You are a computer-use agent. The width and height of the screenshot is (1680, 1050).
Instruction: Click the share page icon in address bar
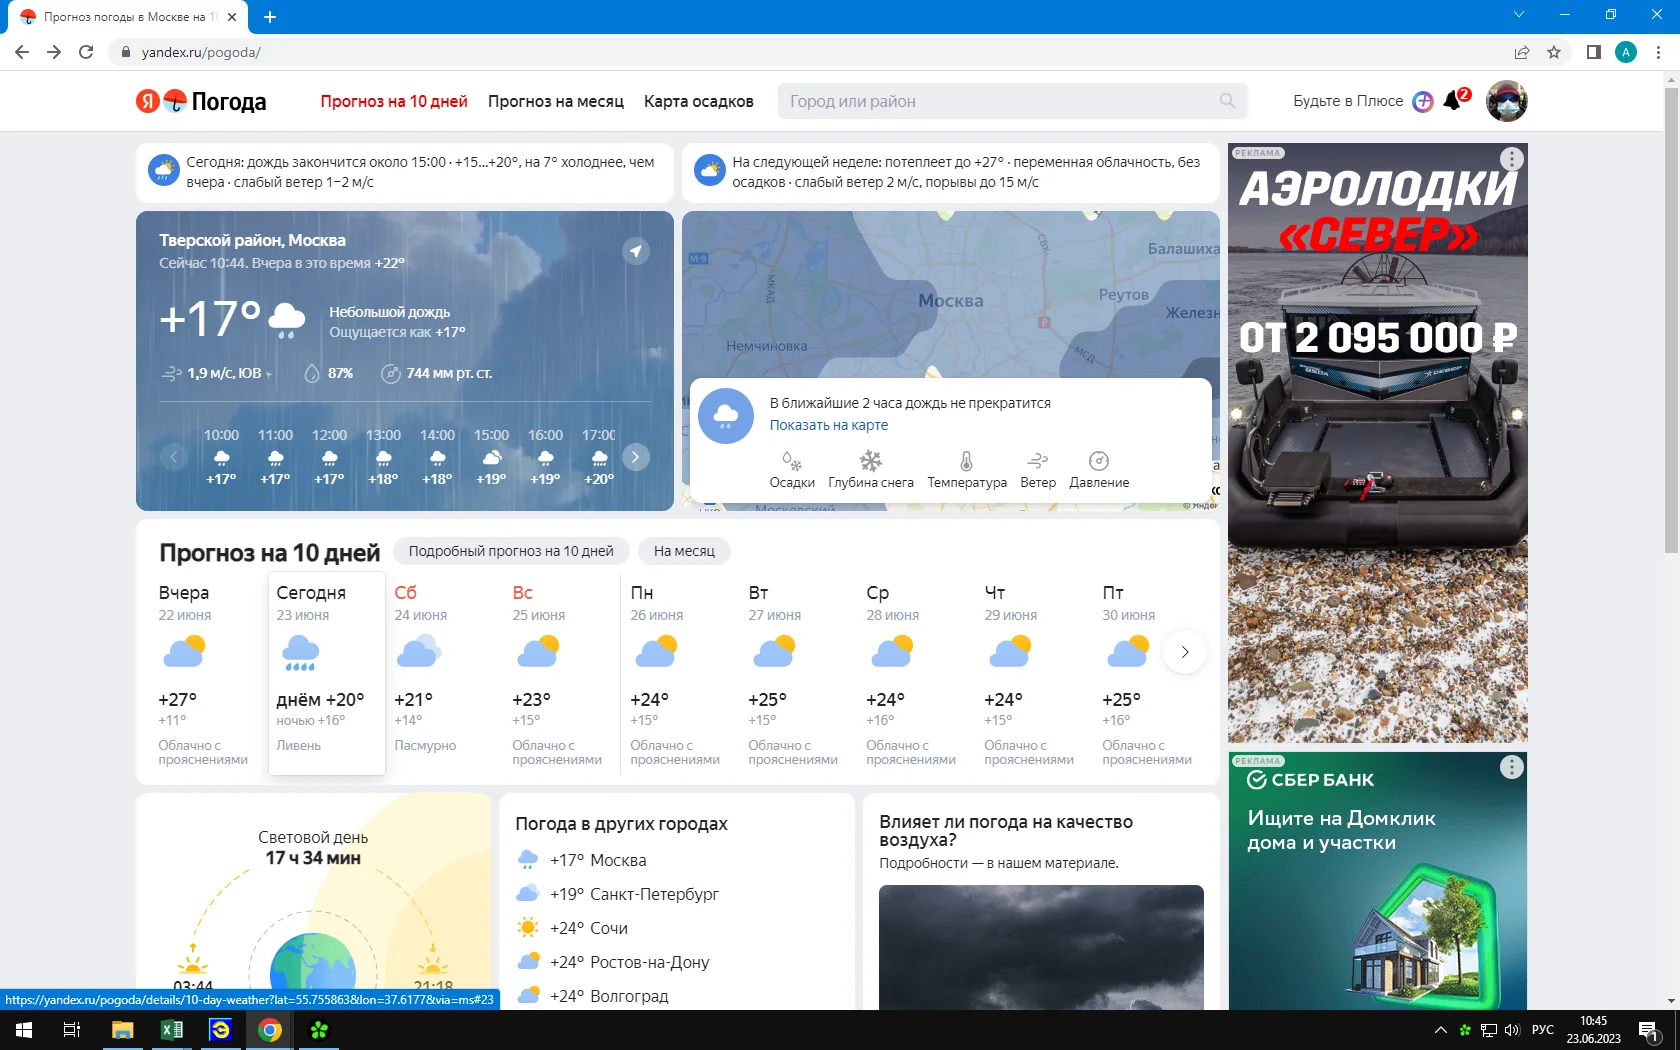click(x=1522, y=52)
